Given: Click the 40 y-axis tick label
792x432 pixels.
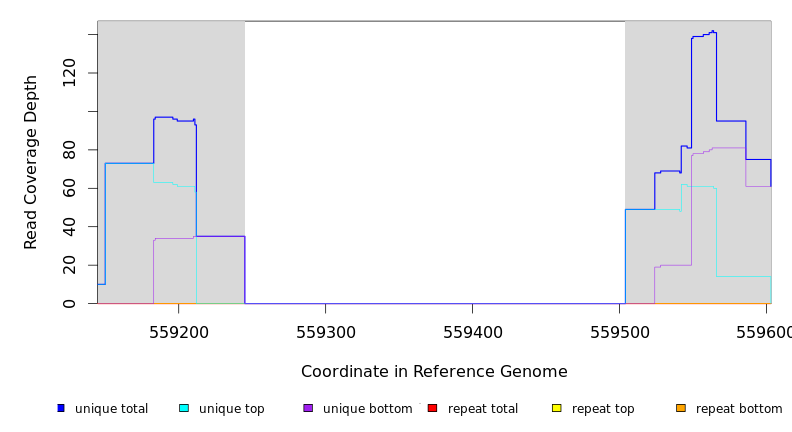Looking at the screenshot, I should tap(69, 227).
